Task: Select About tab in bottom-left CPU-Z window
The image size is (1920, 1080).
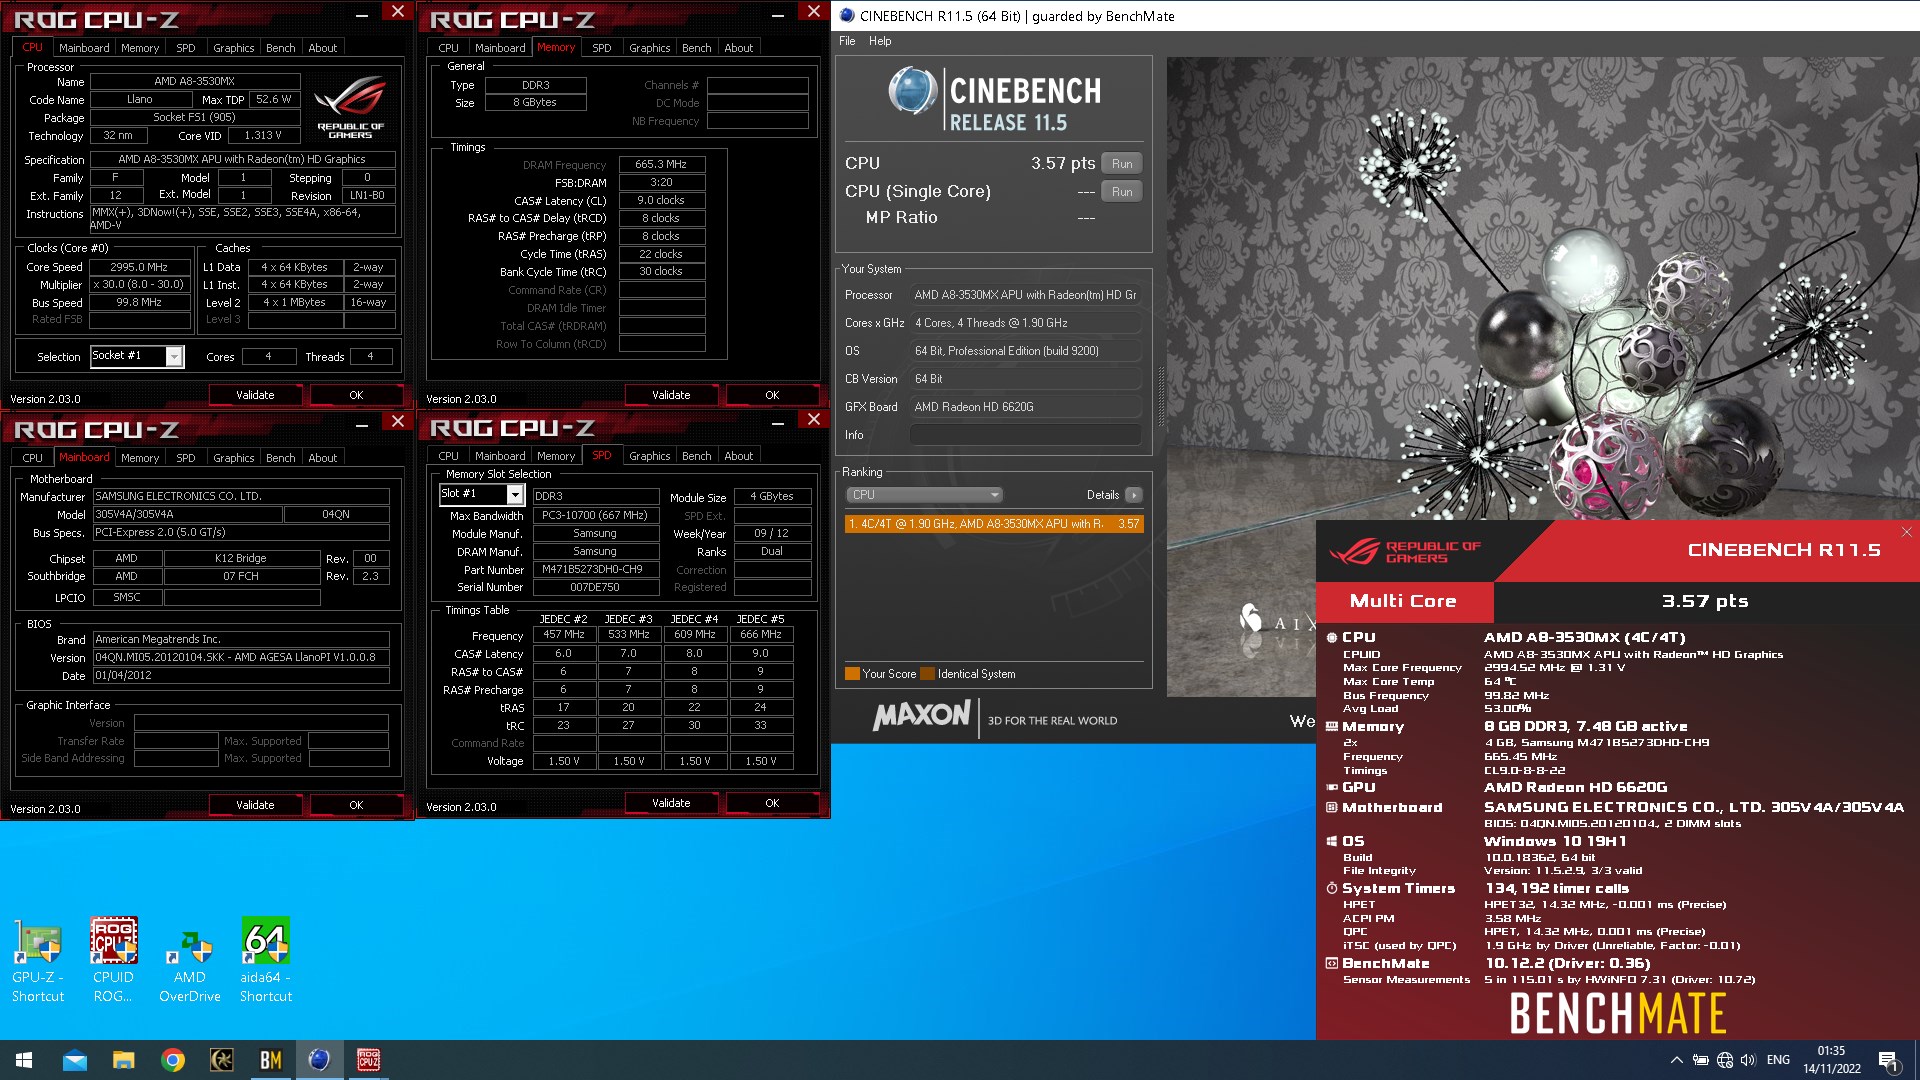Action: pos(322,458)
